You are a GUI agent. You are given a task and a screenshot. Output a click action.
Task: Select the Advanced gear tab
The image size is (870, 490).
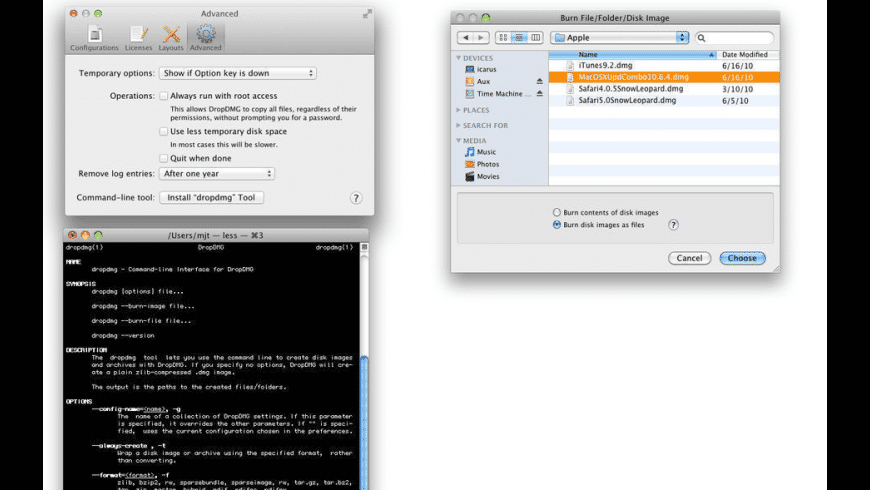206,38
